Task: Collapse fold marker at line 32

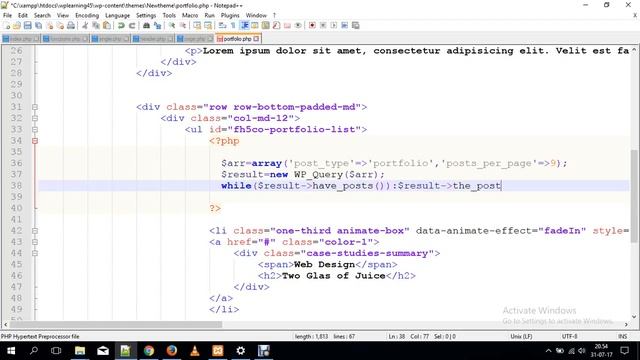Action: [x=35, y=118]
